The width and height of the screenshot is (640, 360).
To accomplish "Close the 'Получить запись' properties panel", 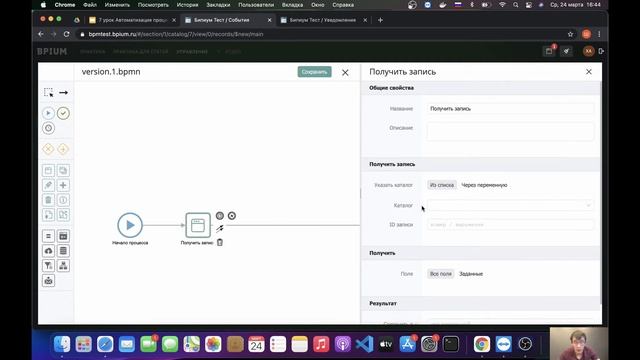I will pyautogui.click(x=589, y=72).
